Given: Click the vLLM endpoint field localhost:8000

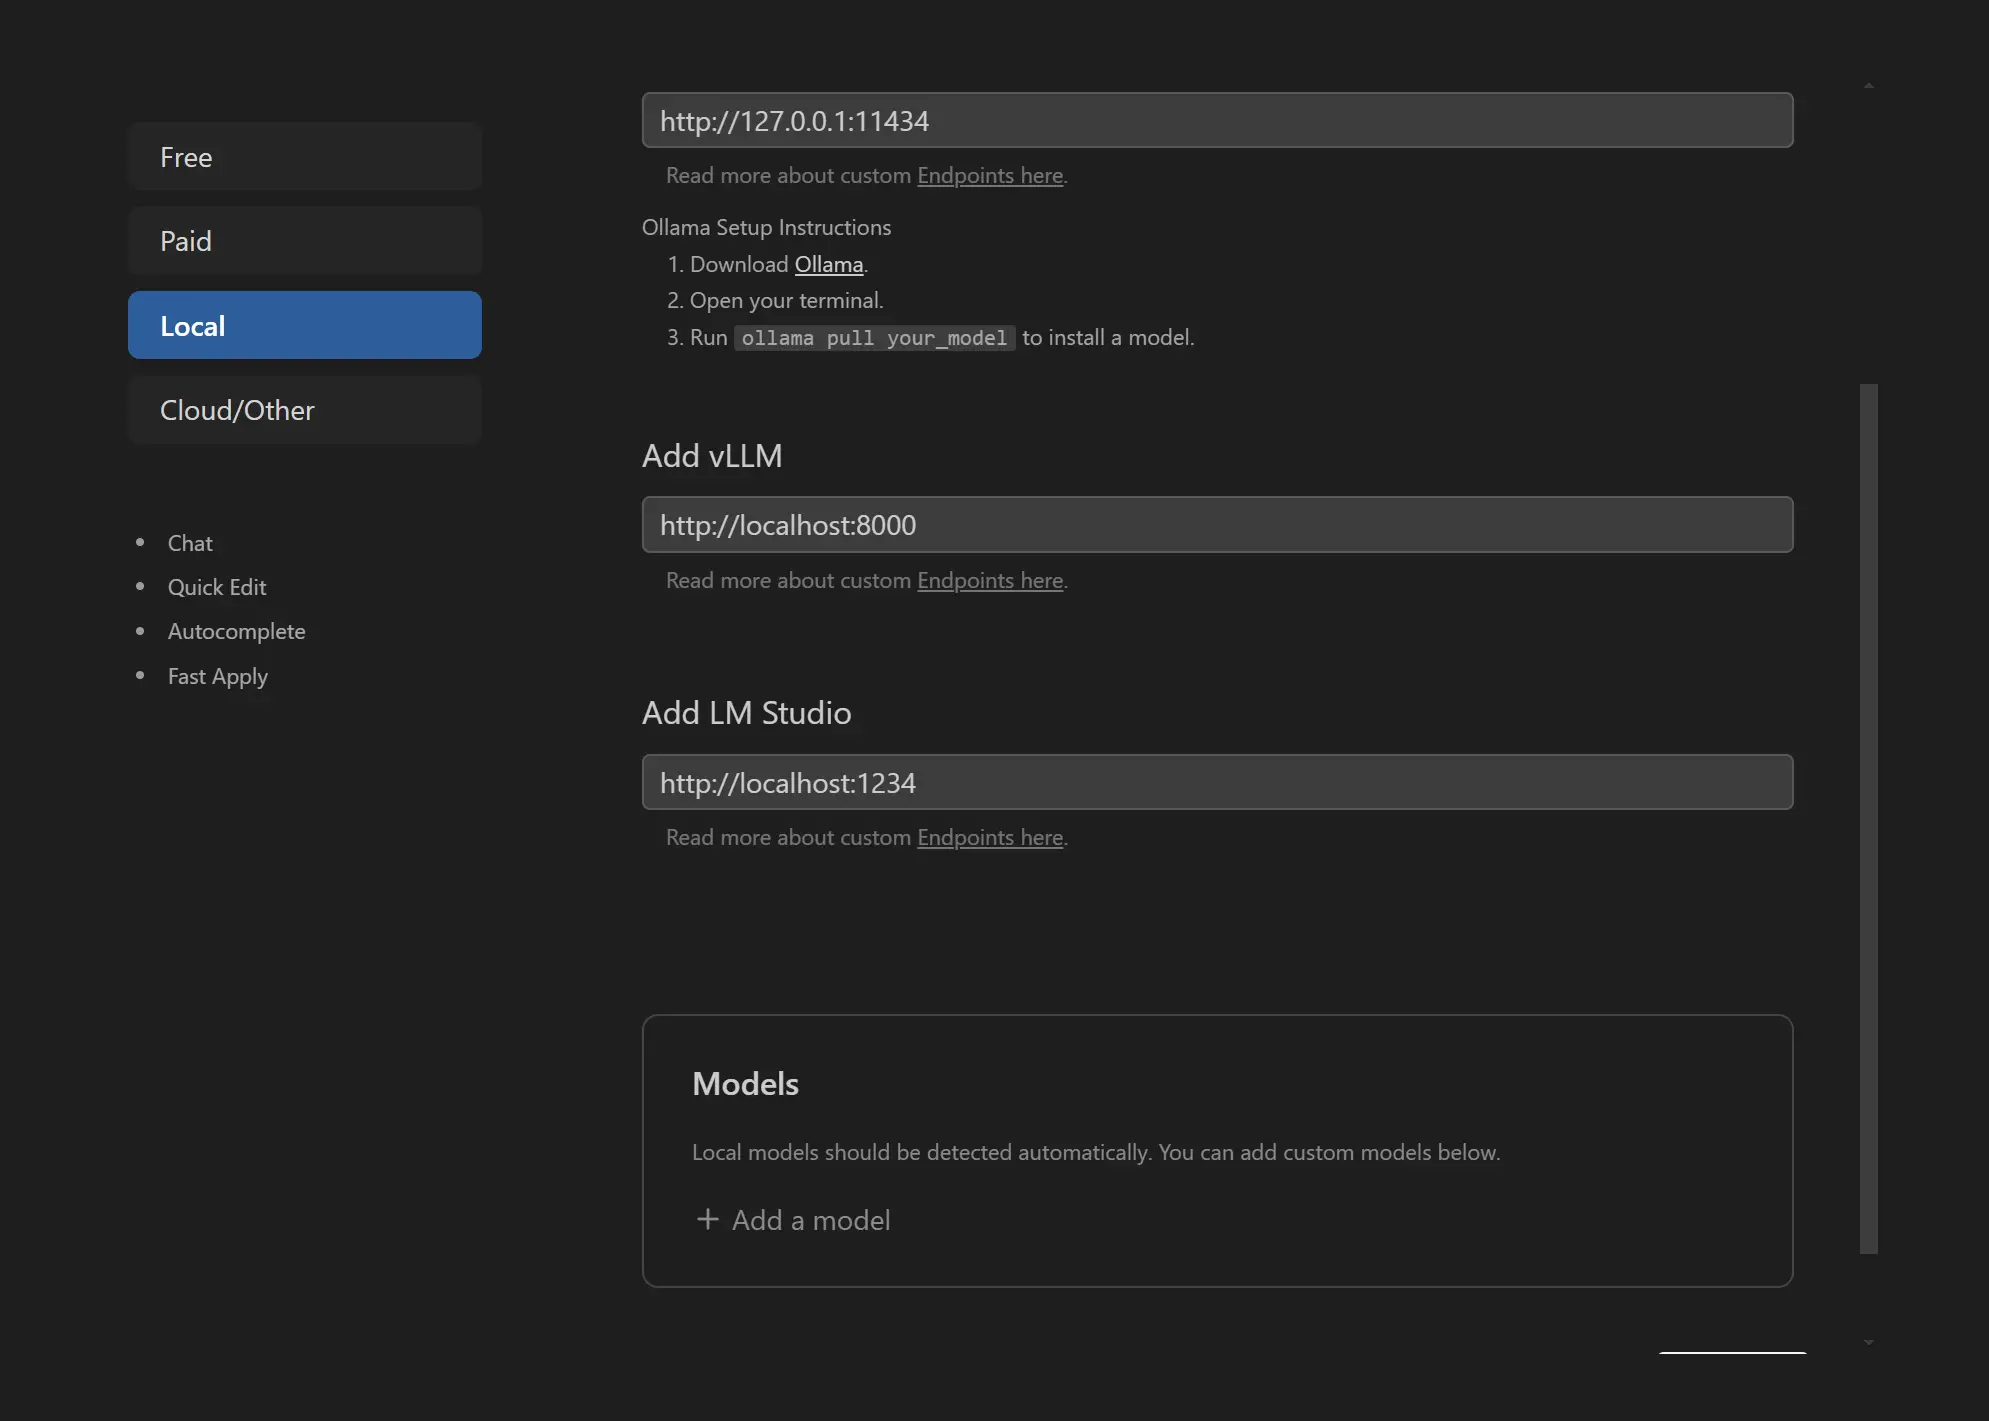Looking at the screenshot, I should pyautogui.click(x=1217, y=524).
